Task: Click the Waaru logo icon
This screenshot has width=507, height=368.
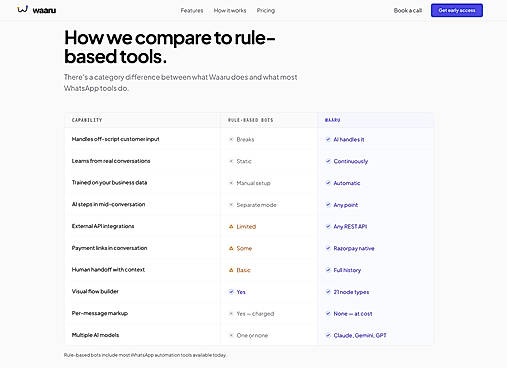Action: [x=22, y=9]
